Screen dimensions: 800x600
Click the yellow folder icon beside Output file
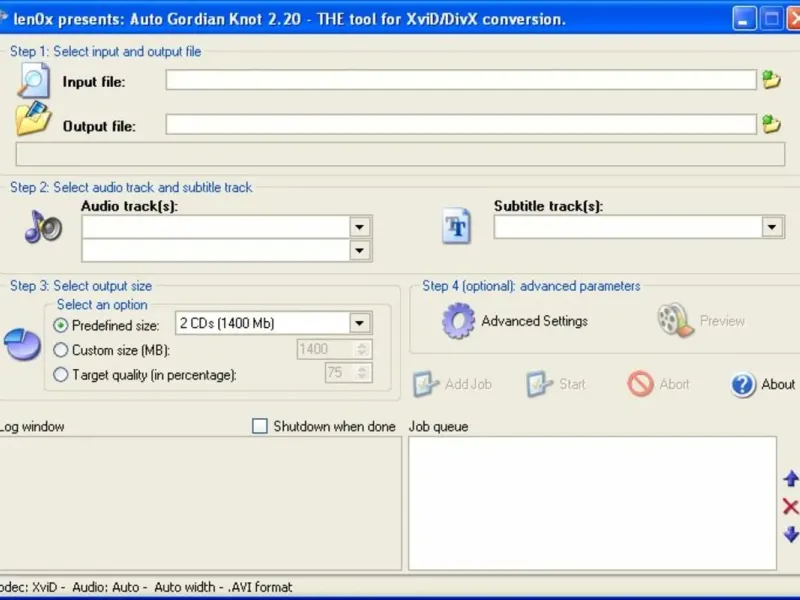pyautogui.click(x=33, y=118)
